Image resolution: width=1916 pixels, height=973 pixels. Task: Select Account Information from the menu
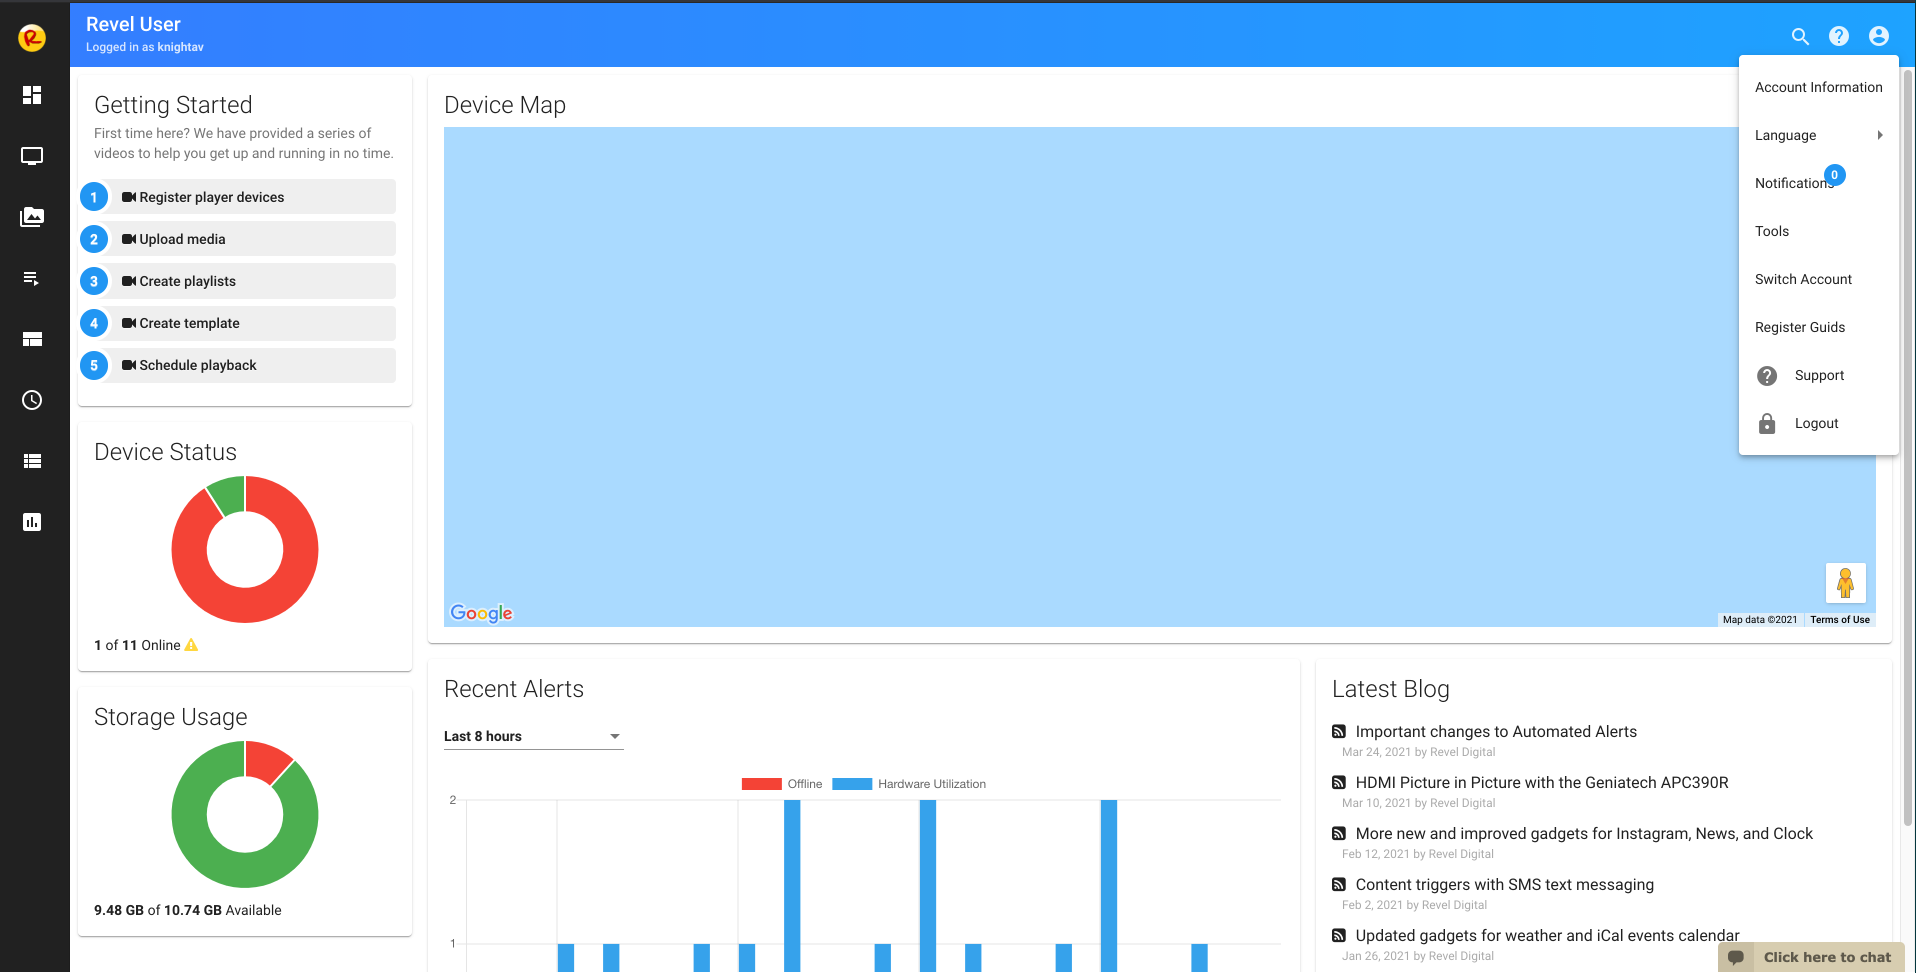[1818, 87]
